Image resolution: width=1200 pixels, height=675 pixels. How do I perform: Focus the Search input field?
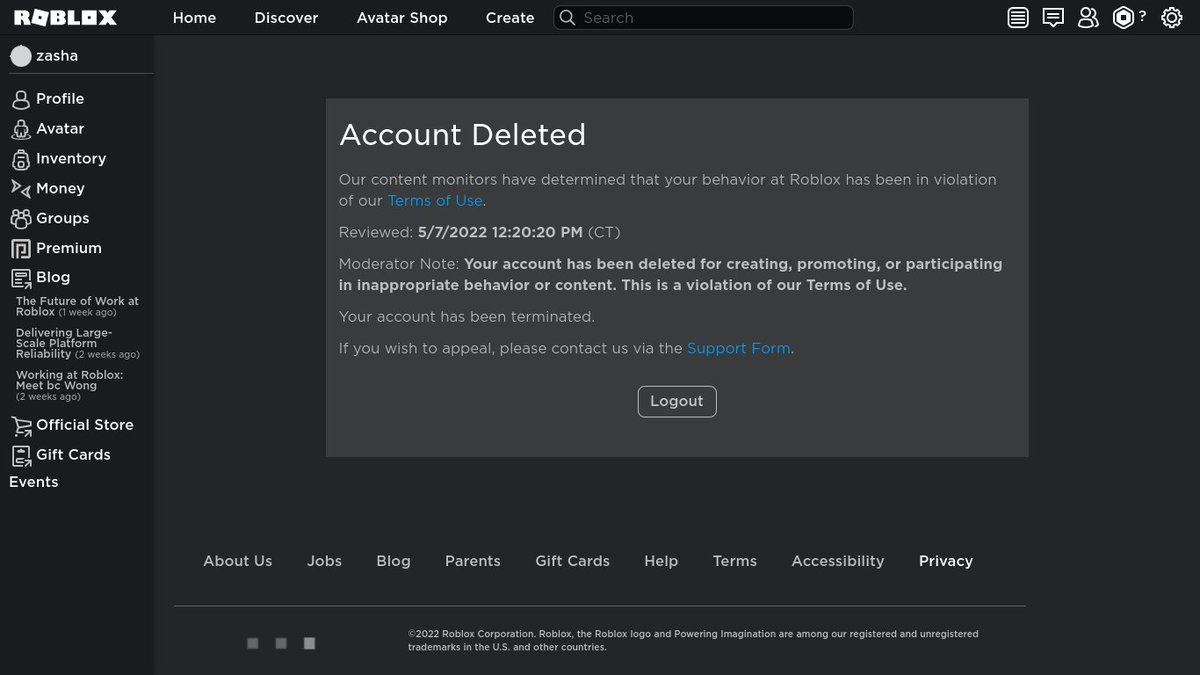point(703,18)
